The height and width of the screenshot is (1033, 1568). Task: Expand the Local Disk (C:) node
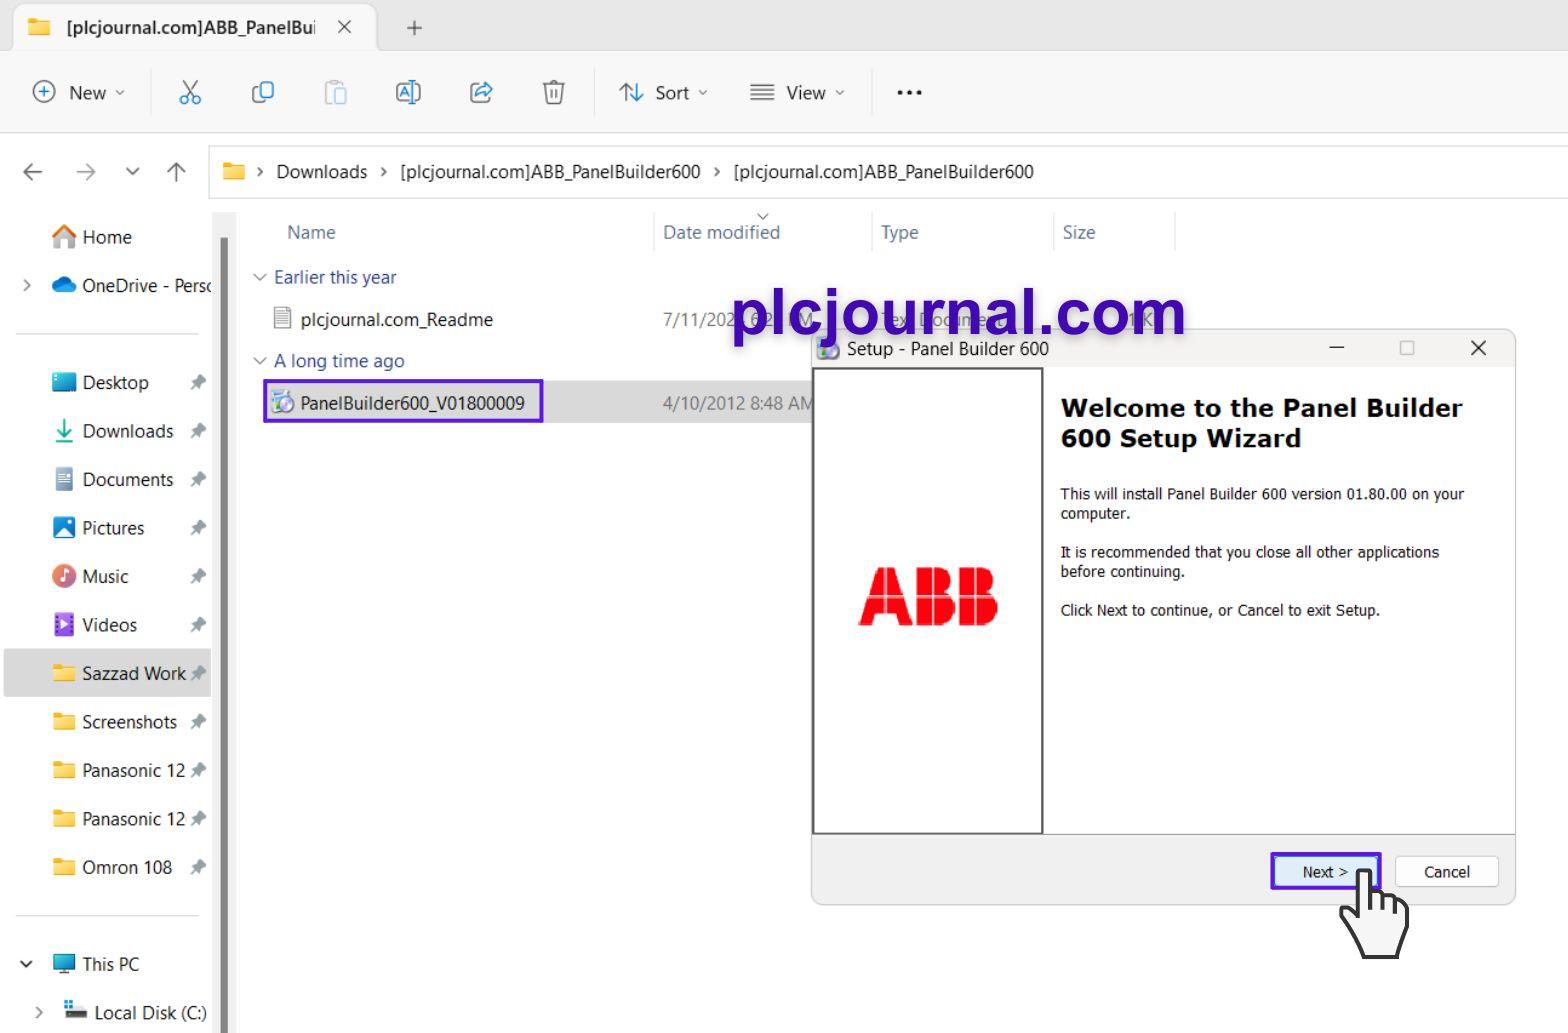click(x=39, y=1012)
